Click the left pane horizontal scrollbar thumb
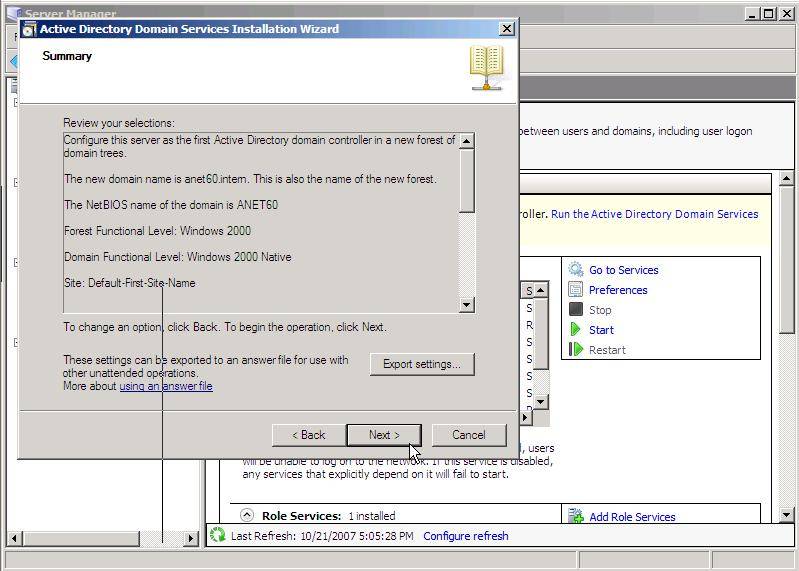The image size is (799, 571). click(x=82, y=538)
